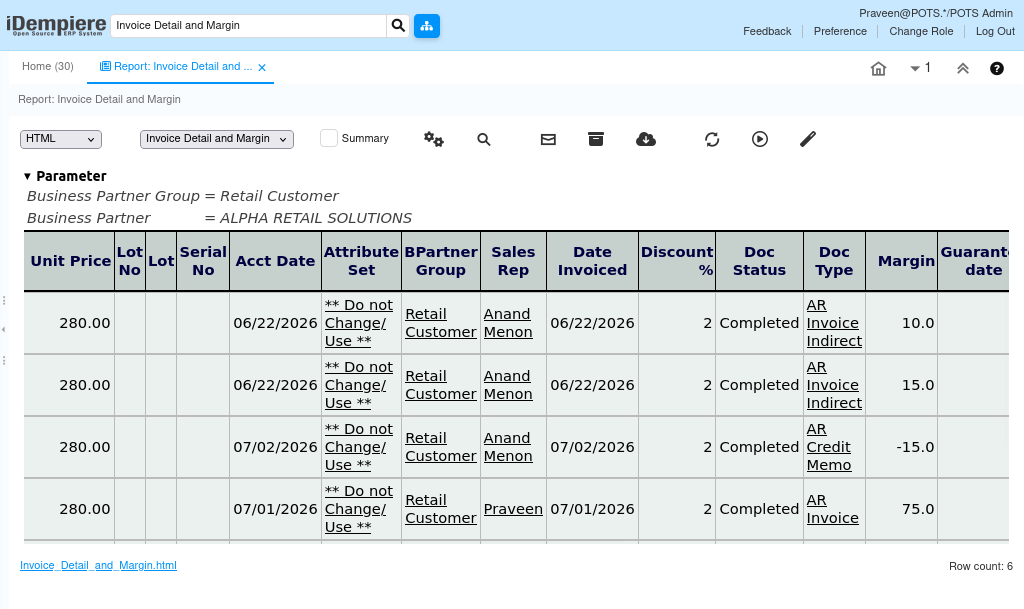Close the Invoice Detail report tab
Viewport: 1024px width, 609px height.
262,67
